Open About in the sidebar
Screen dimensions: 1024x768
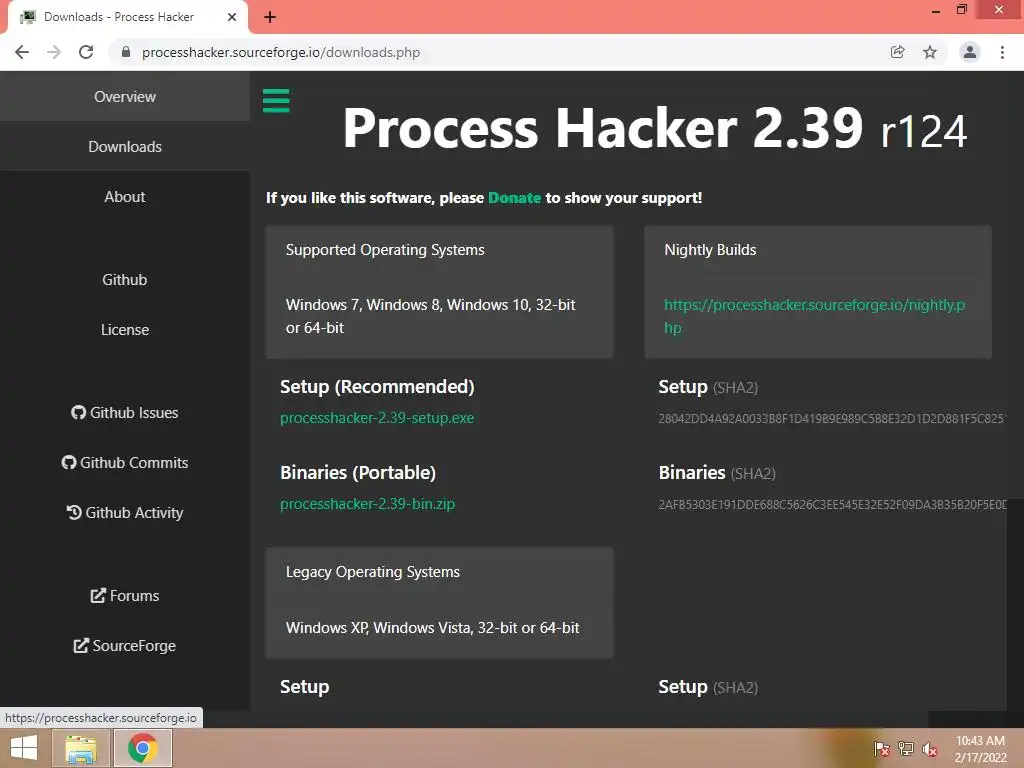tap(125, 197)
